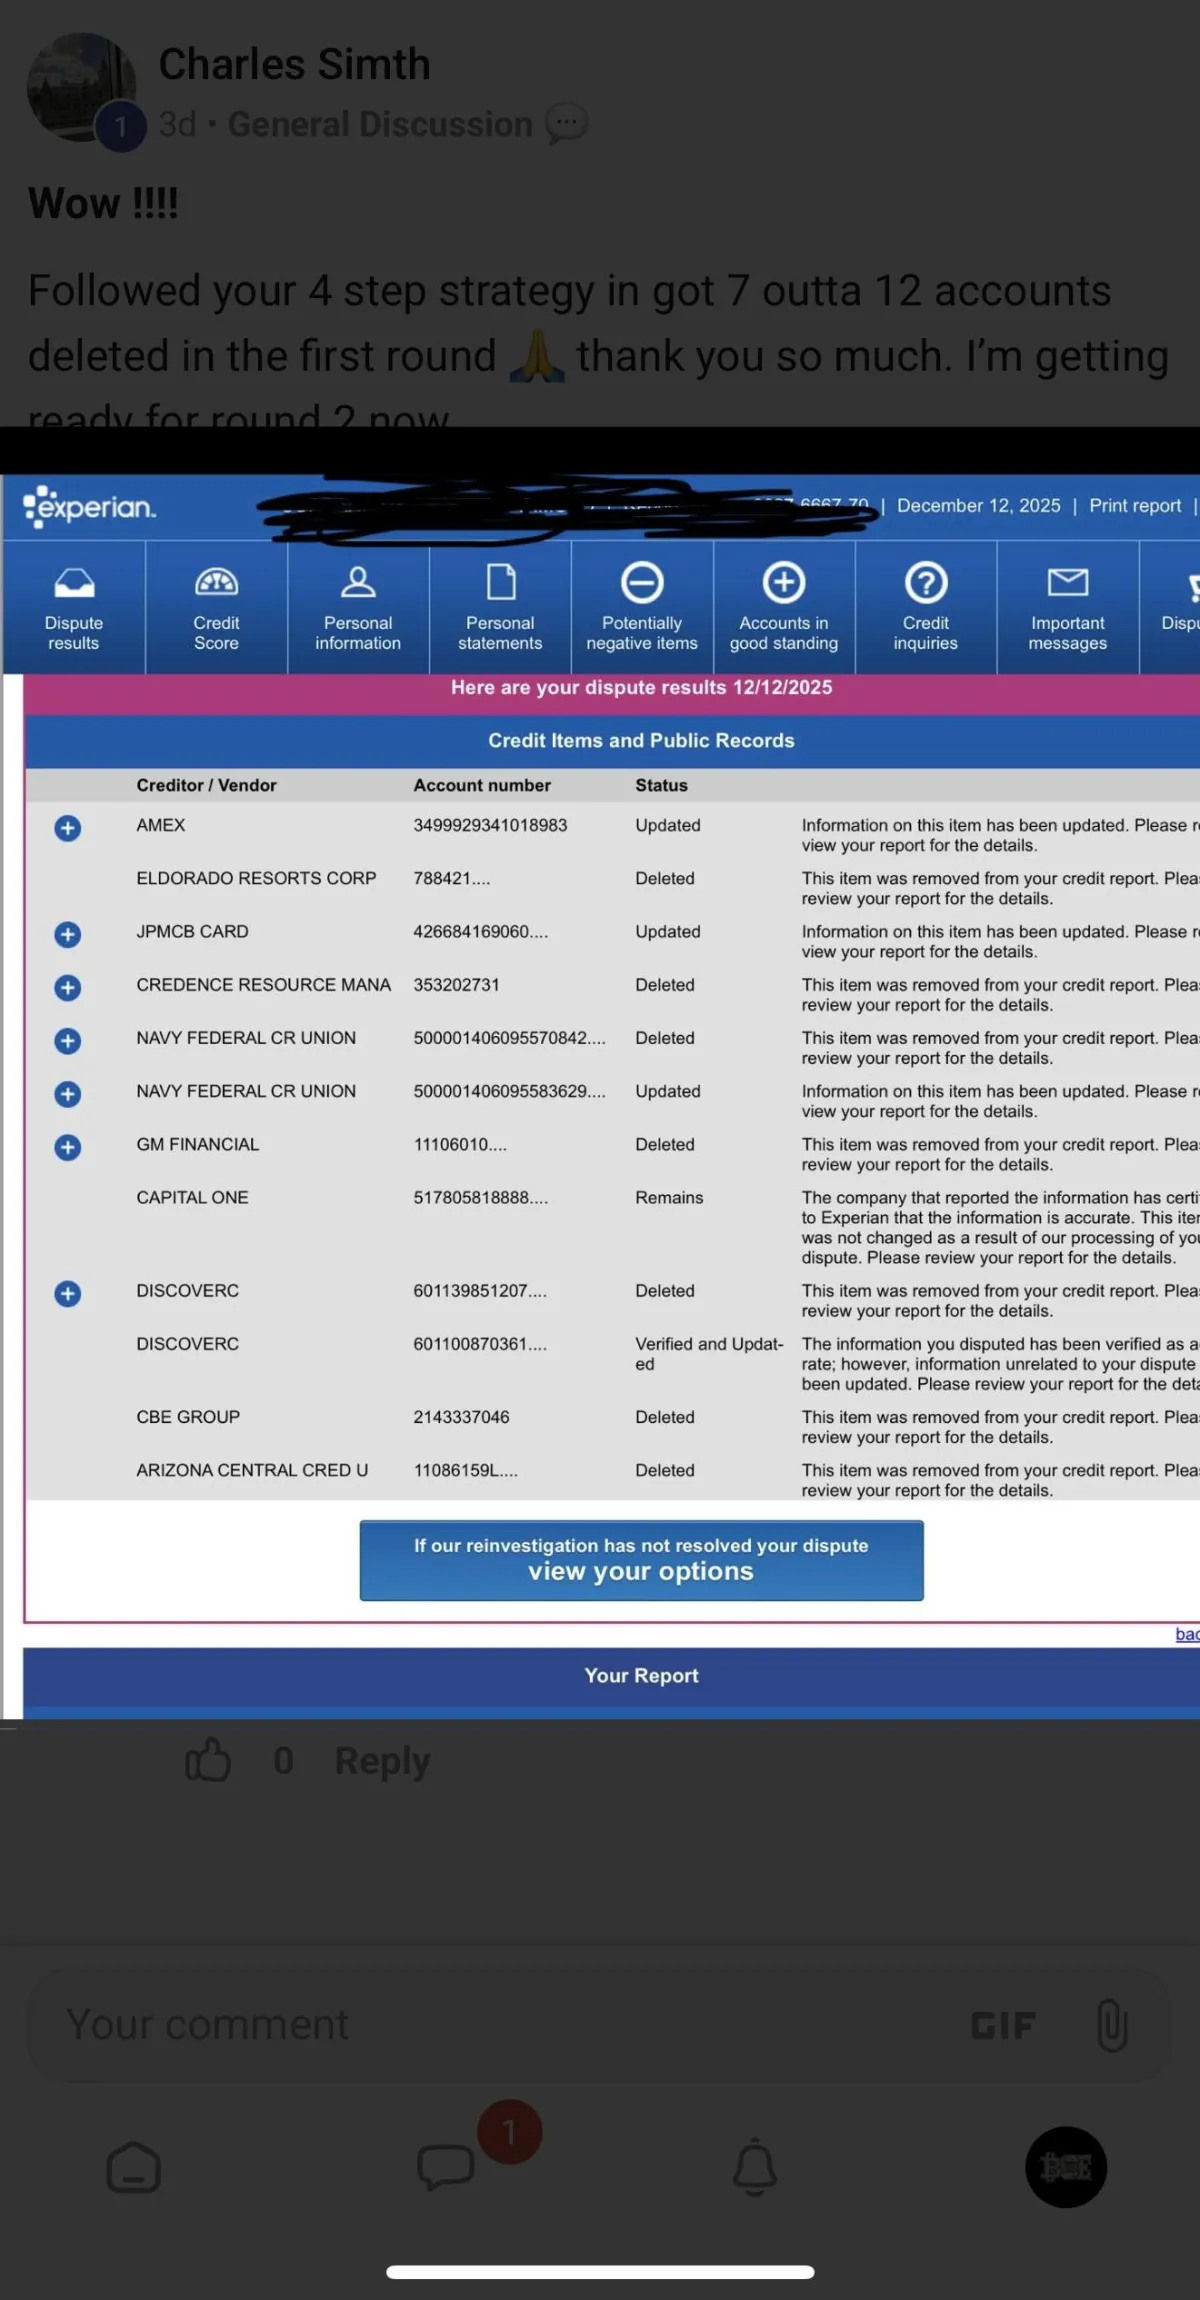Open the chat messages icon
Screen dimensions: 1200x2300
445,2167
